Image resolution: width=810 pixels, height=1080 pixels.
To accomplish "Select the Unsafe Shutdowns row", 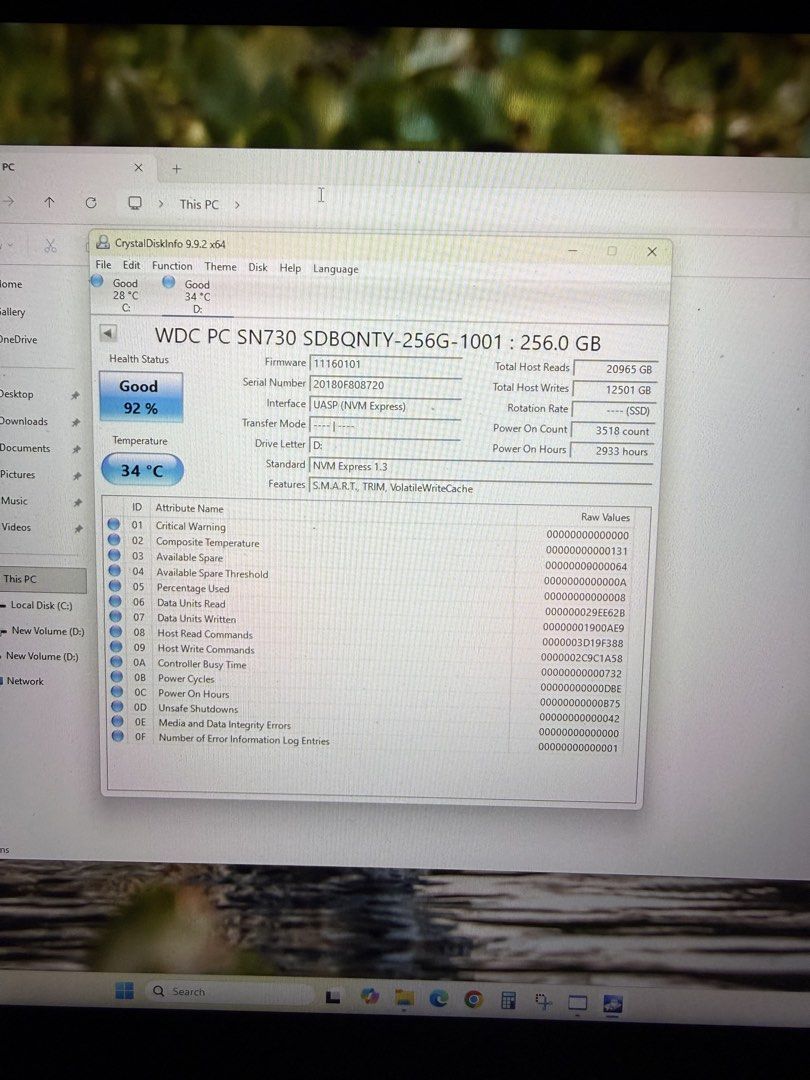I will 368,711.
